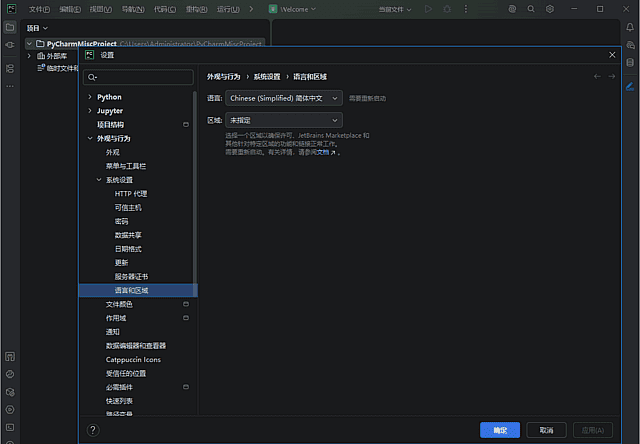Image resolution: width=640 pixels, height=444 pixels.
Task: Select 可信主机 settings item
Action: tap(128, 207)
